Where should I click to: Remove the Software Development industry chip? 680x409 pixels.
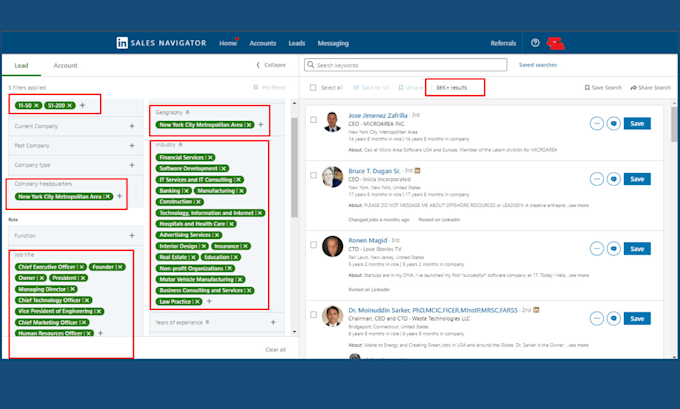(224, 169)
